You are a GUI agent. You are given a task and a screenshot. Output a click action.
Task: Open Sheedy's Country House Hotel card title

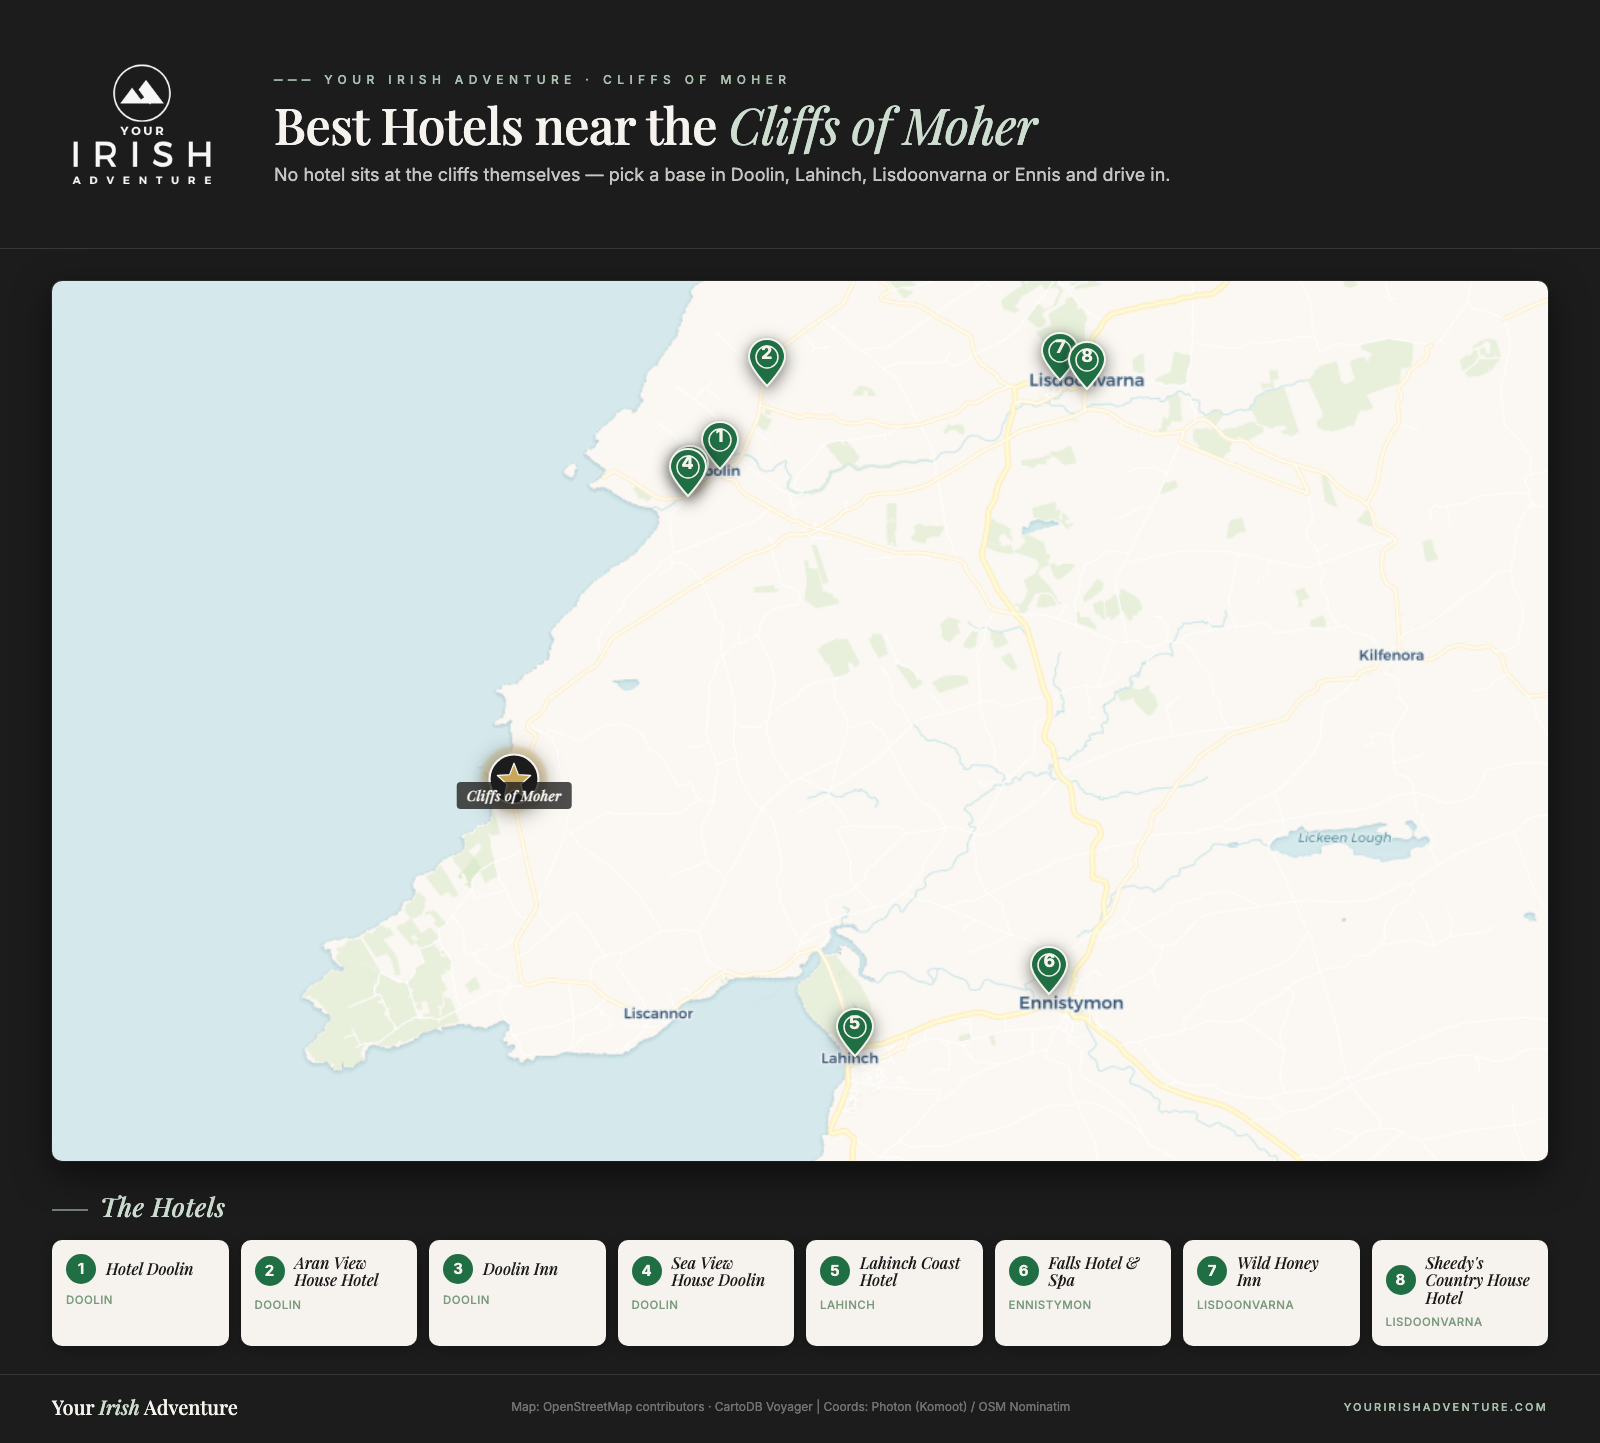click(x=1478, y=1281)
